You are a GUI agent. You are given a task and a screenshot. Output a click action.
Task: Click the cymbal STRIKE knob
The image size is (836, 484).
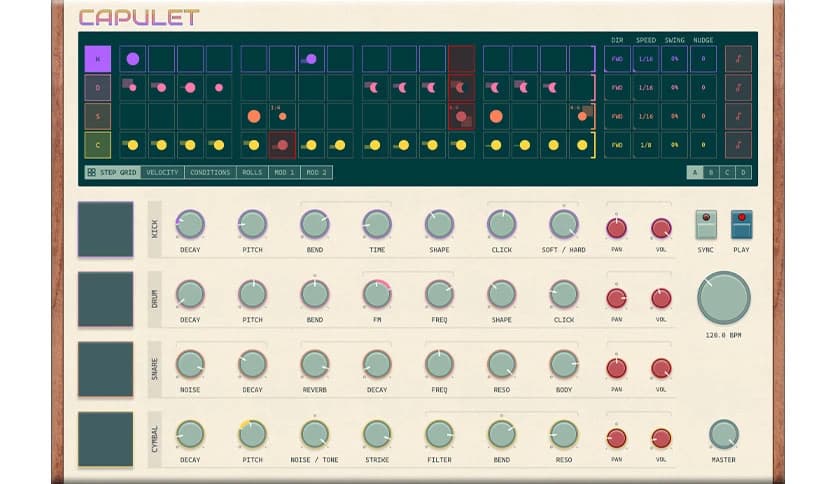(x=377, y=434)
